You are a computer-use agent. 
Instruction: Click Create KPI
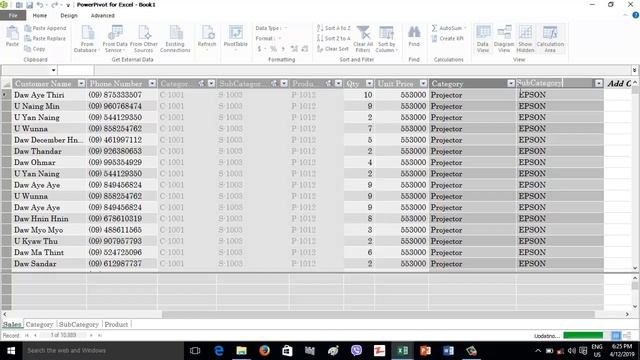click(447, 38)
